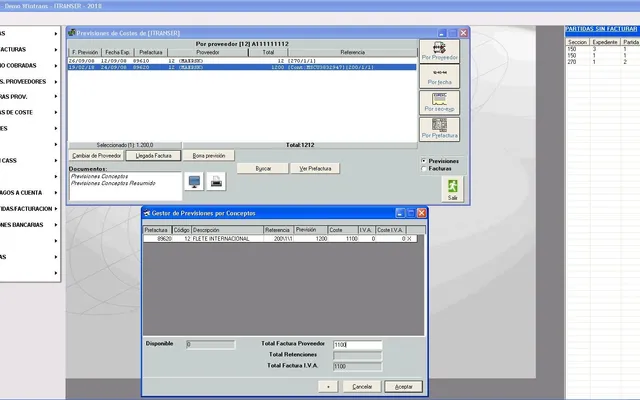This screenshot has width=640, height=400.
Task: Click the Expediente column header in Partidas panel
Action: pyautogui.click(x=605, y=42)
